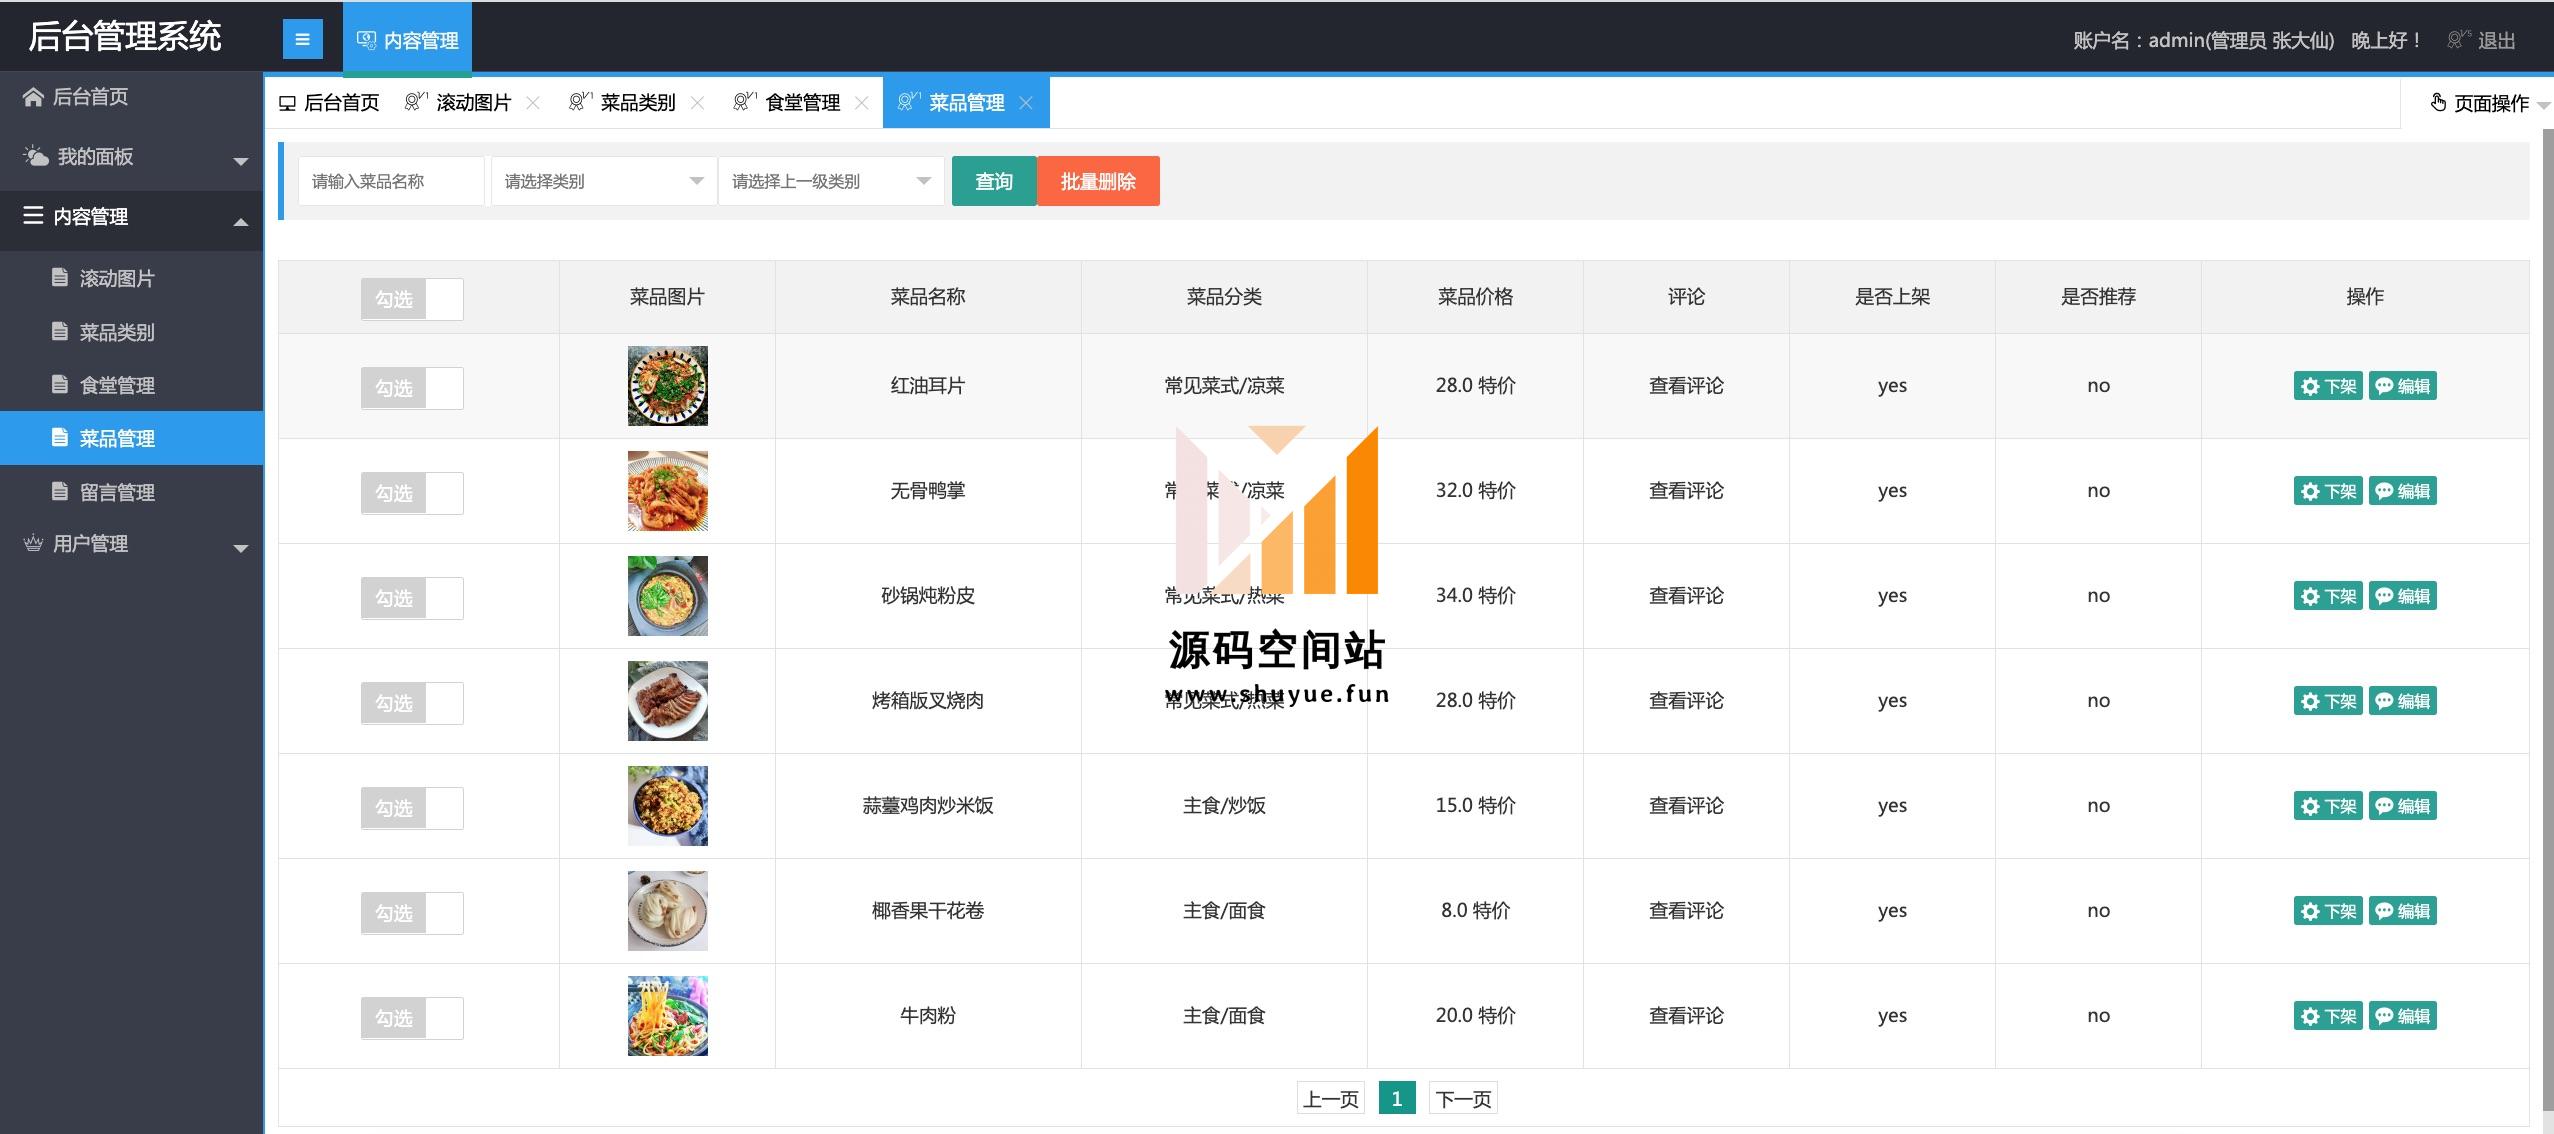Click 下架 for the 蒜薹鸡肉炒米饭 row
The width and height of the screenshot is (2554, 1134).
2328,806
